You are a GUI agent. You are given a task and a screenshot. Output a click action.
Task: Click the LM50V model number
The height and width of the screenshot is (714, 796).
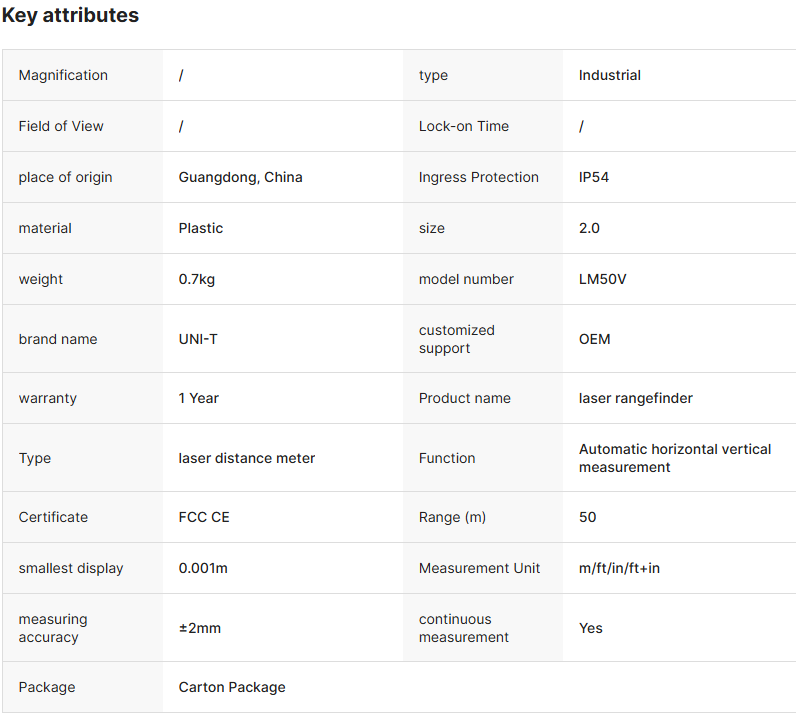602,279
